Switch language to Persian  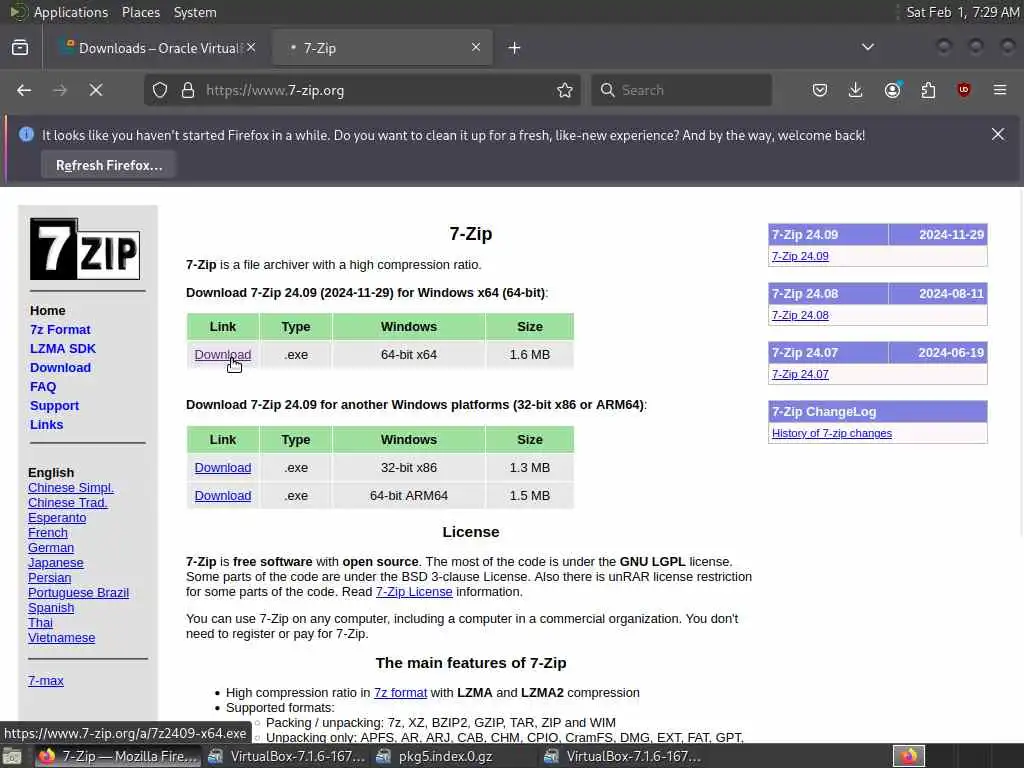click(x=50, y=578)
